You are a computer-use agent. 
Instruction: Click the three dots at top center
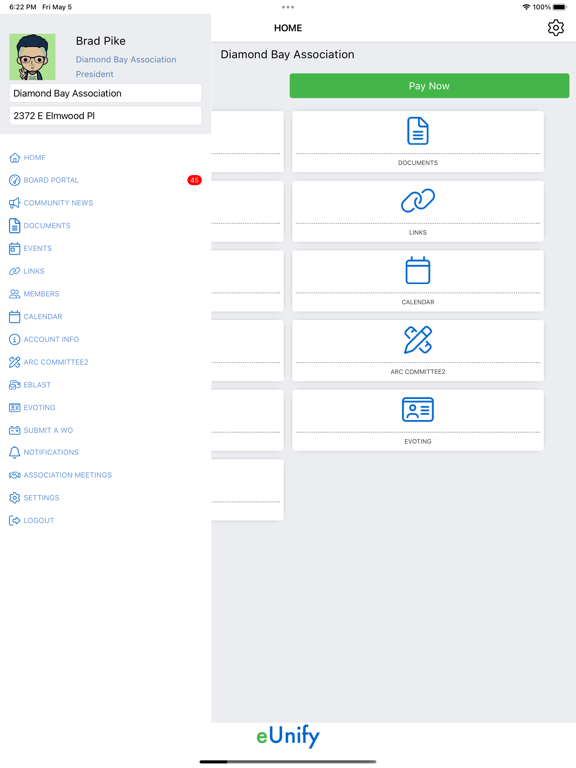point(288,7)
